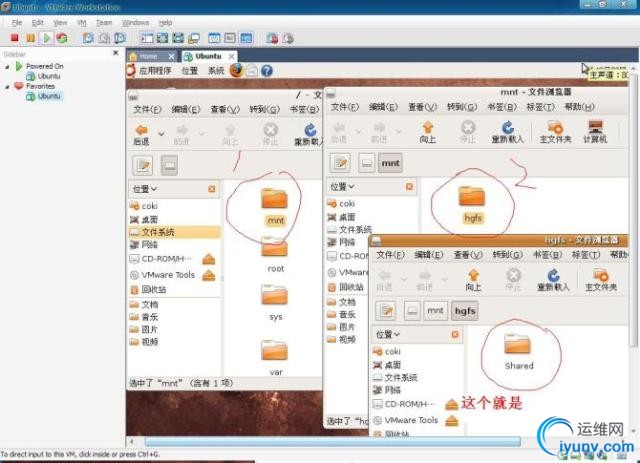Open the 位置 sidebar dropdown in root window
The height and width of the screenshot is (463, 640).
tap(144, 189)
